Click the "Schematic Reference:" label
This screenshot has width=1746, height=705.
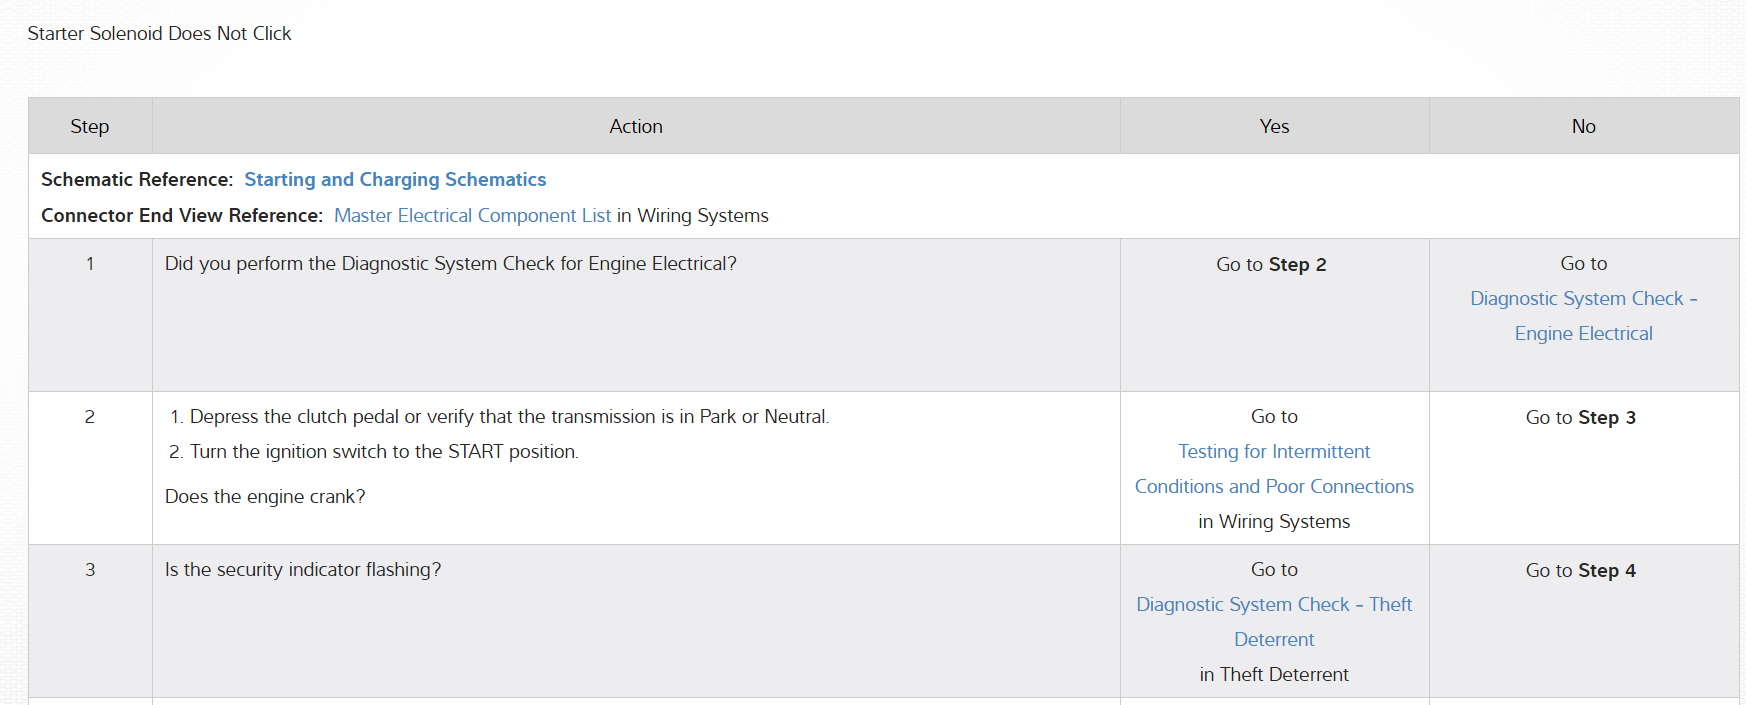[137, 180]
